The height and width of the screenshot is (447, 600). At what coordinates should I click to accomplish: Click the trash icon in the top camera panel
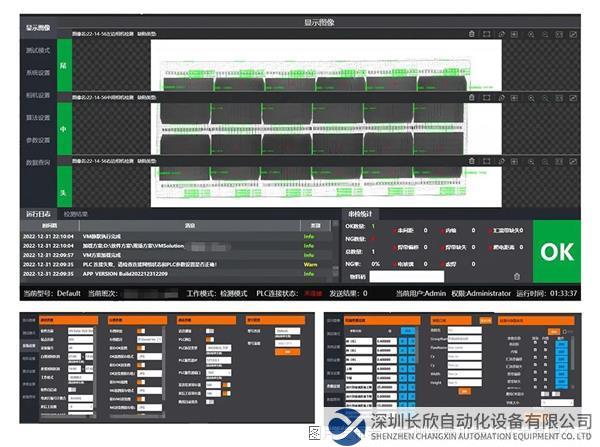click(471, 33)
